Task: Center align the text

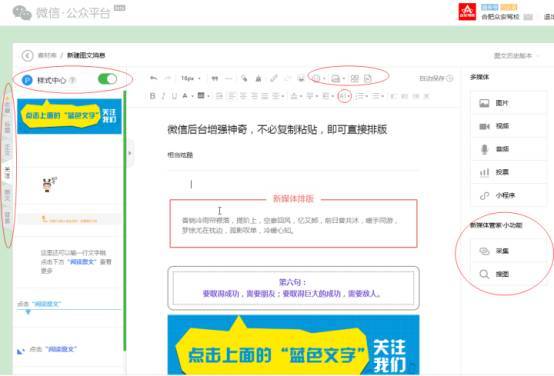Action: pyautogui.click(x=243, y=96)
